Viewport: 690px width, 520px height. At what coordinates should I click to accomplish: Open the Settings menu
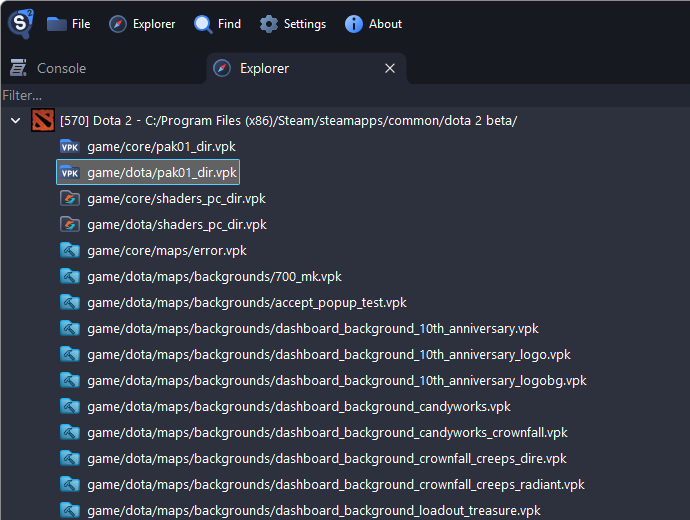(x=293, y=24)
